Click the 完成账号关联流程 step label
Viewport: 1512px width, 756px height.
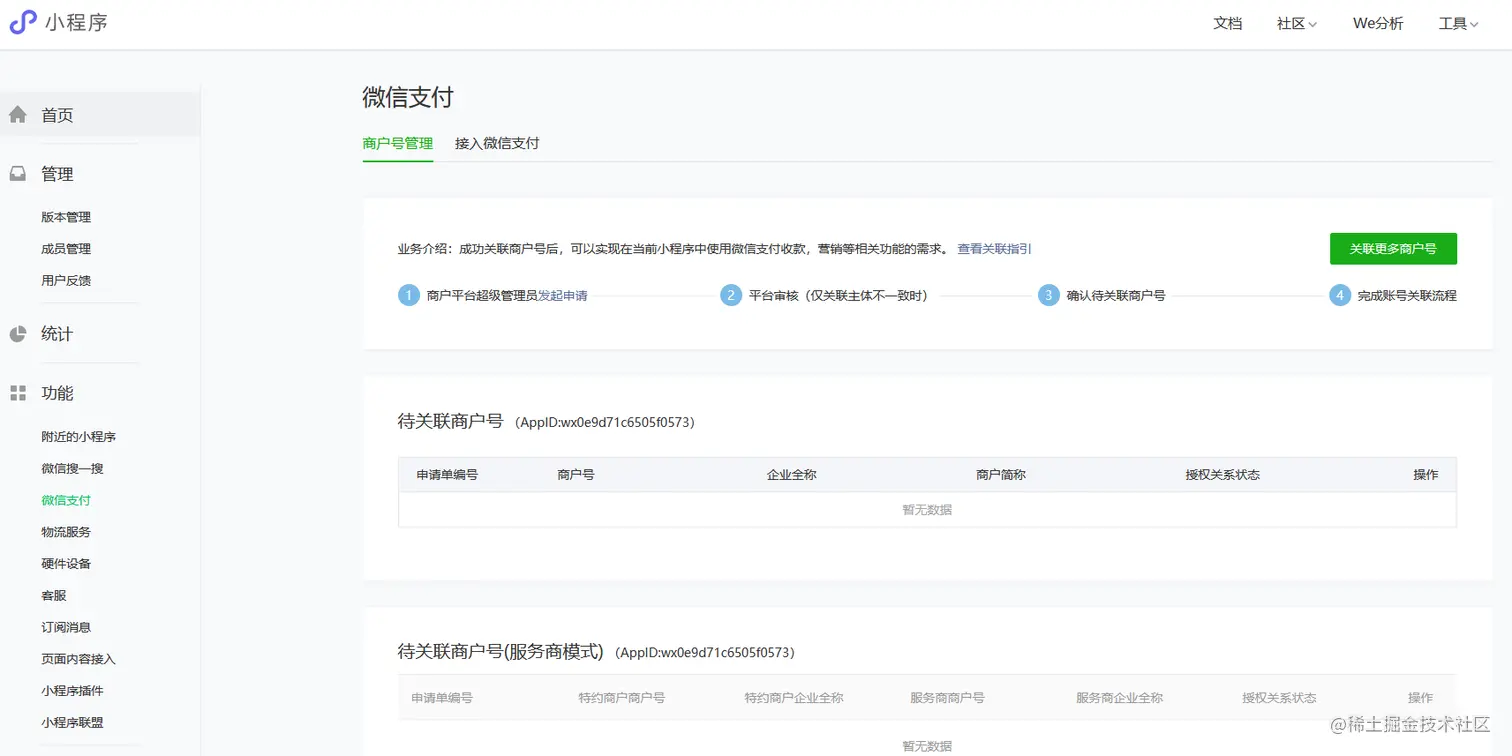point(1407,296)
